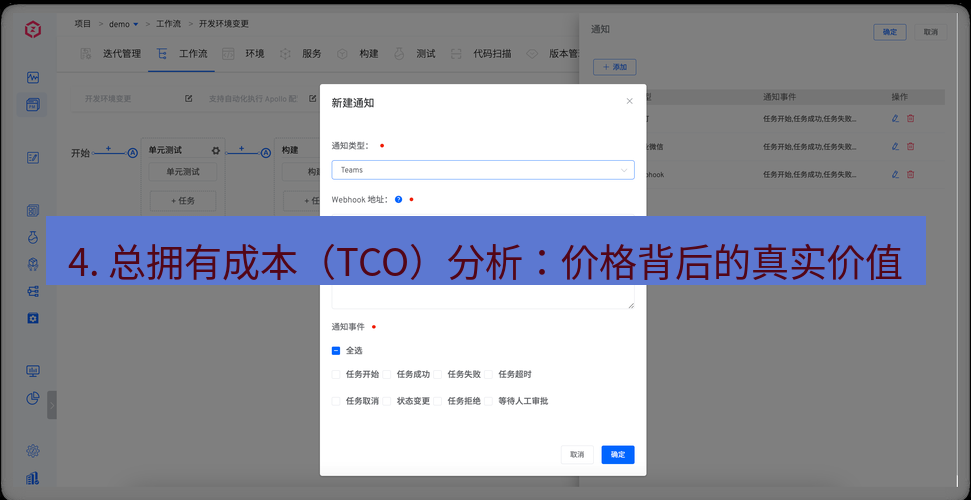This screenshot has height=500, width=971.
Task: Click the 单元测试 task box
Action: [x=183, y=172]
